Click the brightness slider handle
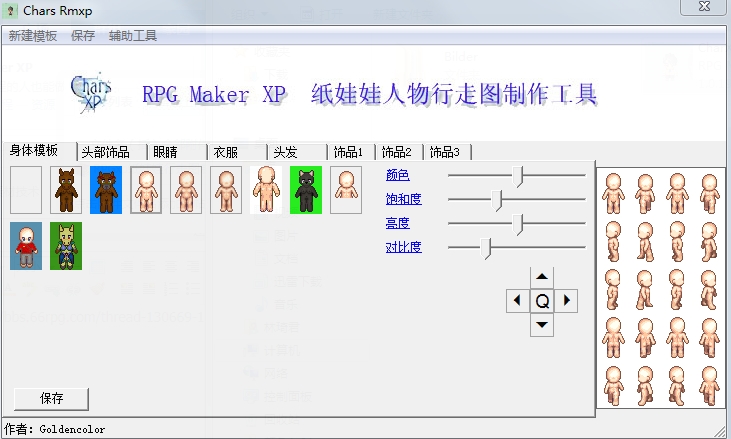Viewport: 731px width, 439px height. coord(517,225)
